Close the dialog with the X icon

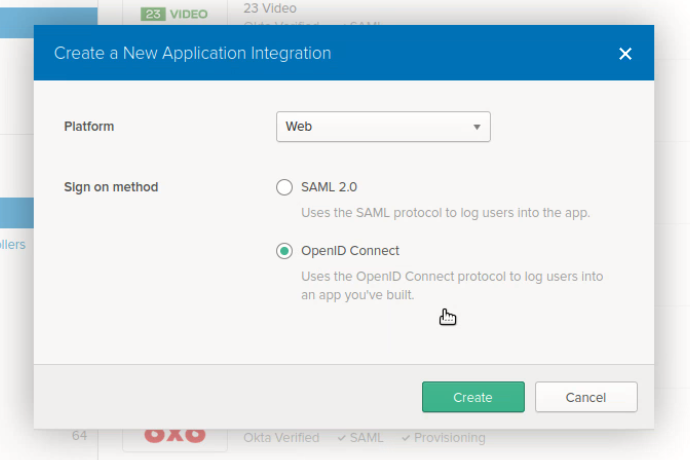625,54
